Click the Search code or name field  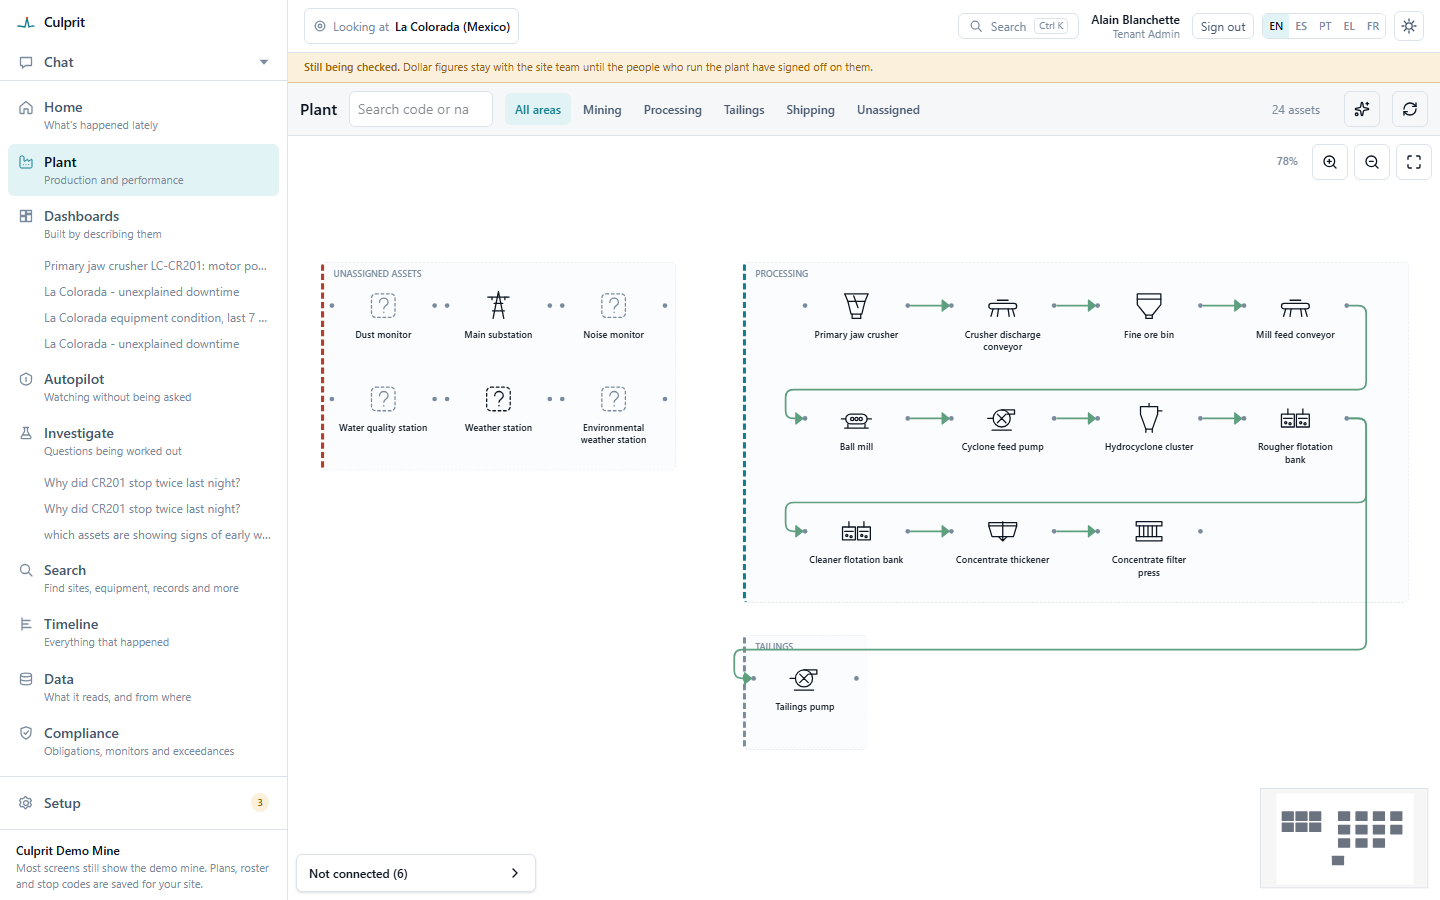(420, 109)
